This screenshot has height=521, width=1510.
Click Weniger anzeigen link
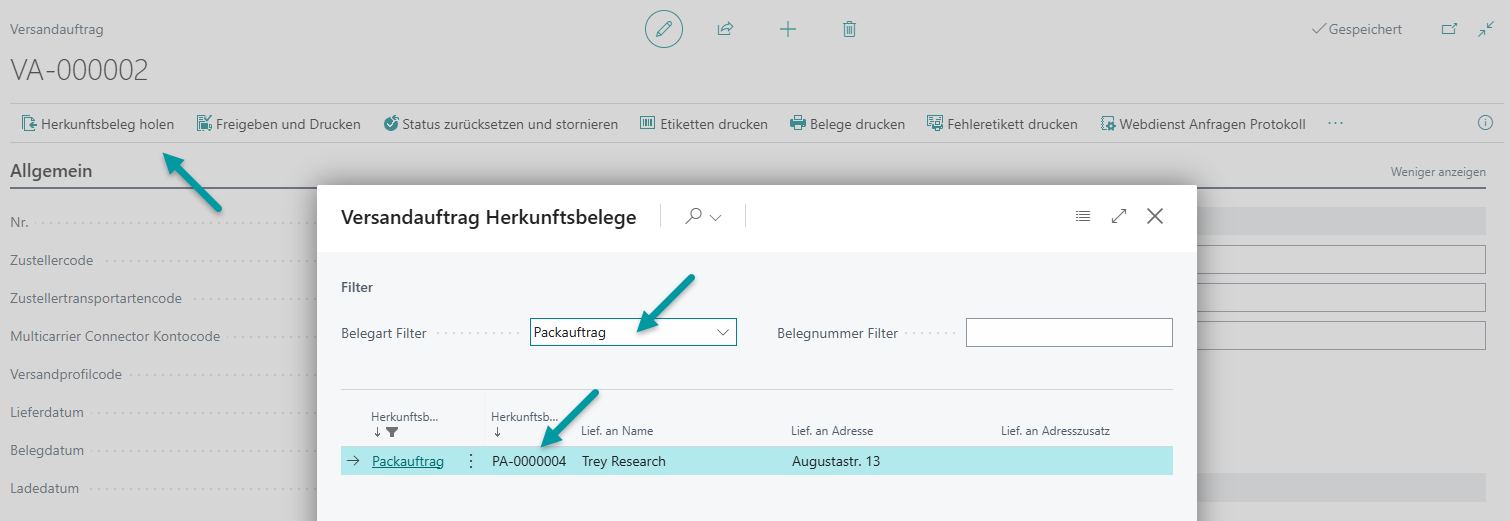click(1438, 172)
